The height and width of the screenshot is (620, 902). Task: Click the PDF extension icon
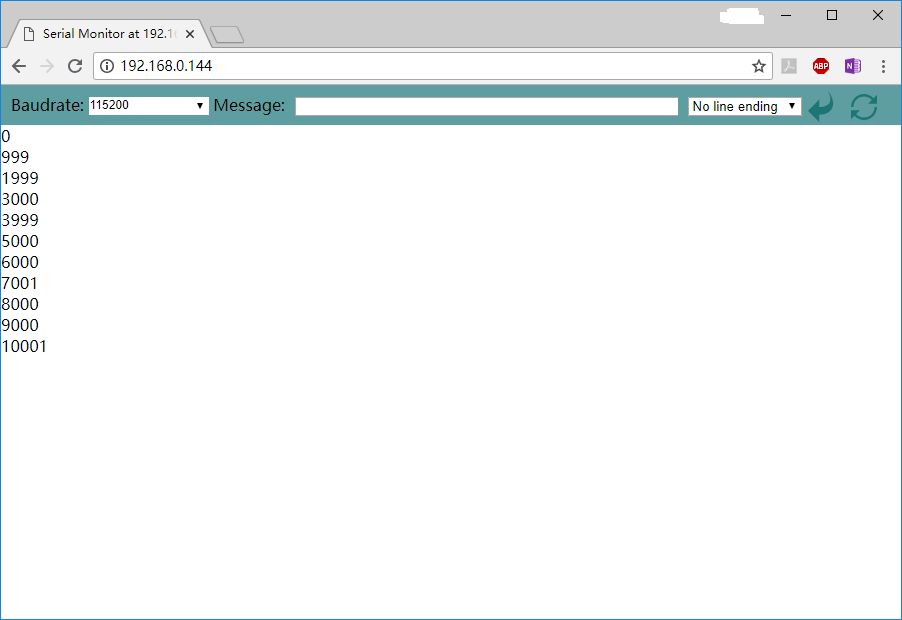789,66
